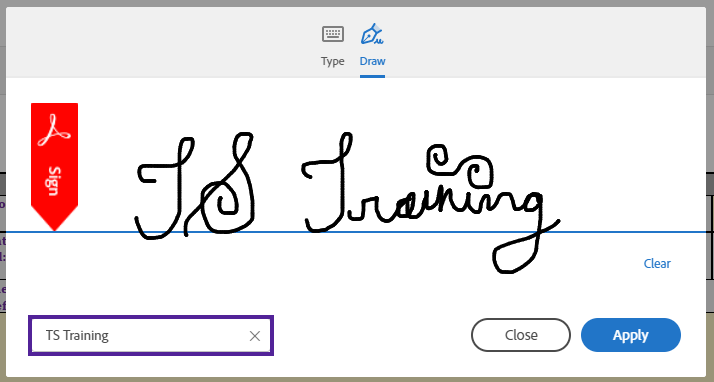Click the drawn TS initials in canvas
The image size is (714, 382).
click(196, 186)
